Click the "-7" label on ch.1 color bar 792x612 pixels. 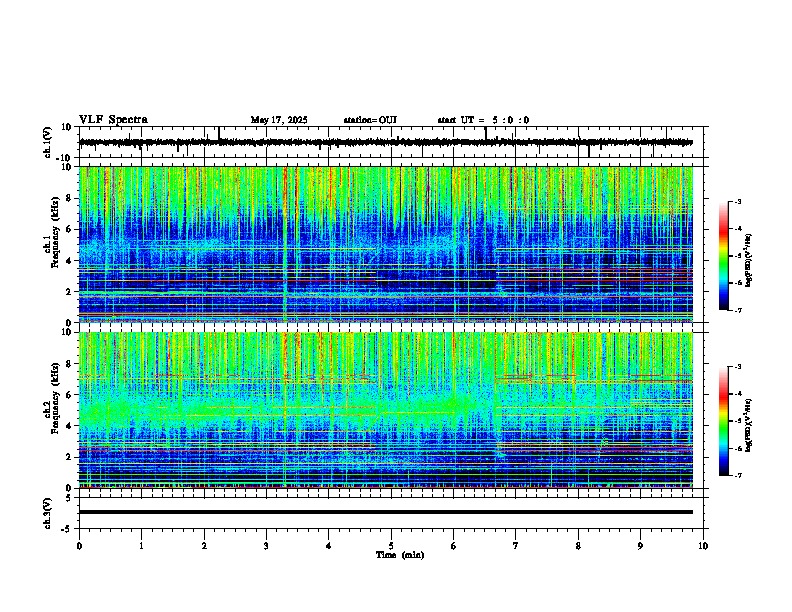[737, 310]
